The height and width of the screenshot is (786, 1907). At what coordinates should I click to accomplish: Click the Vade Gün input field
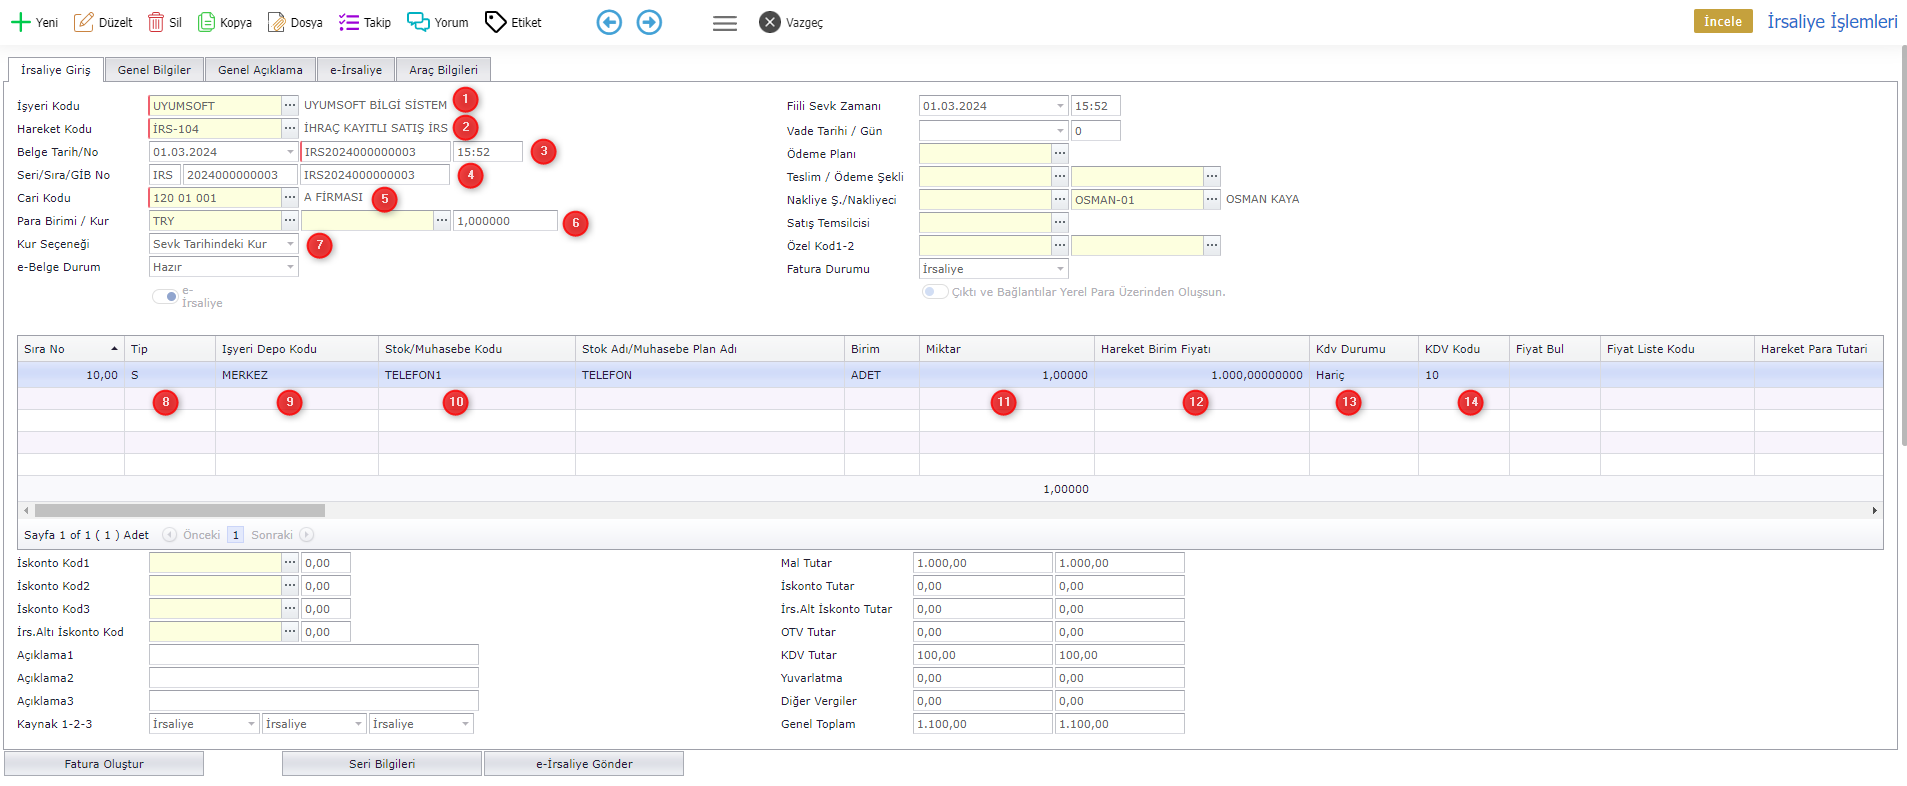[x=1096, y=130]
